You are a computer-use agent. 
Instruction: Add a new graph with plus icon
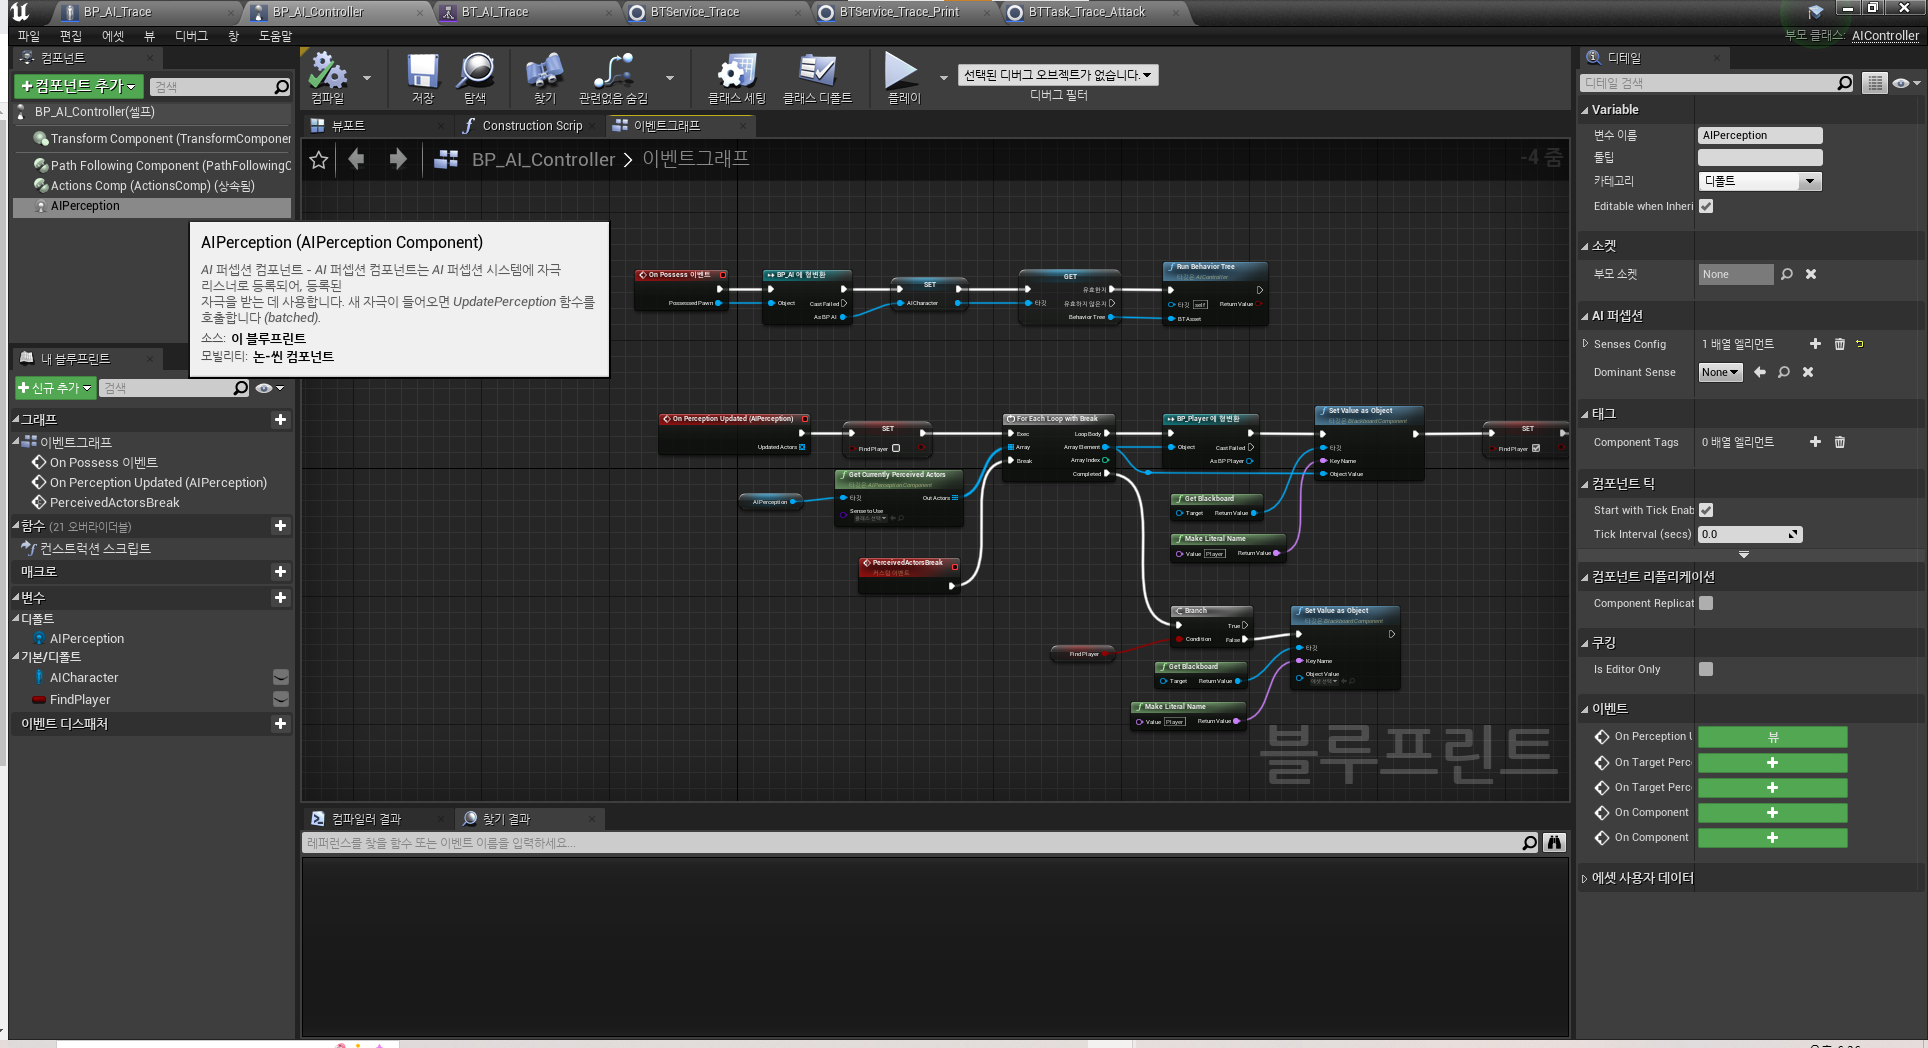pyautogui.click(x=280, y=420)
